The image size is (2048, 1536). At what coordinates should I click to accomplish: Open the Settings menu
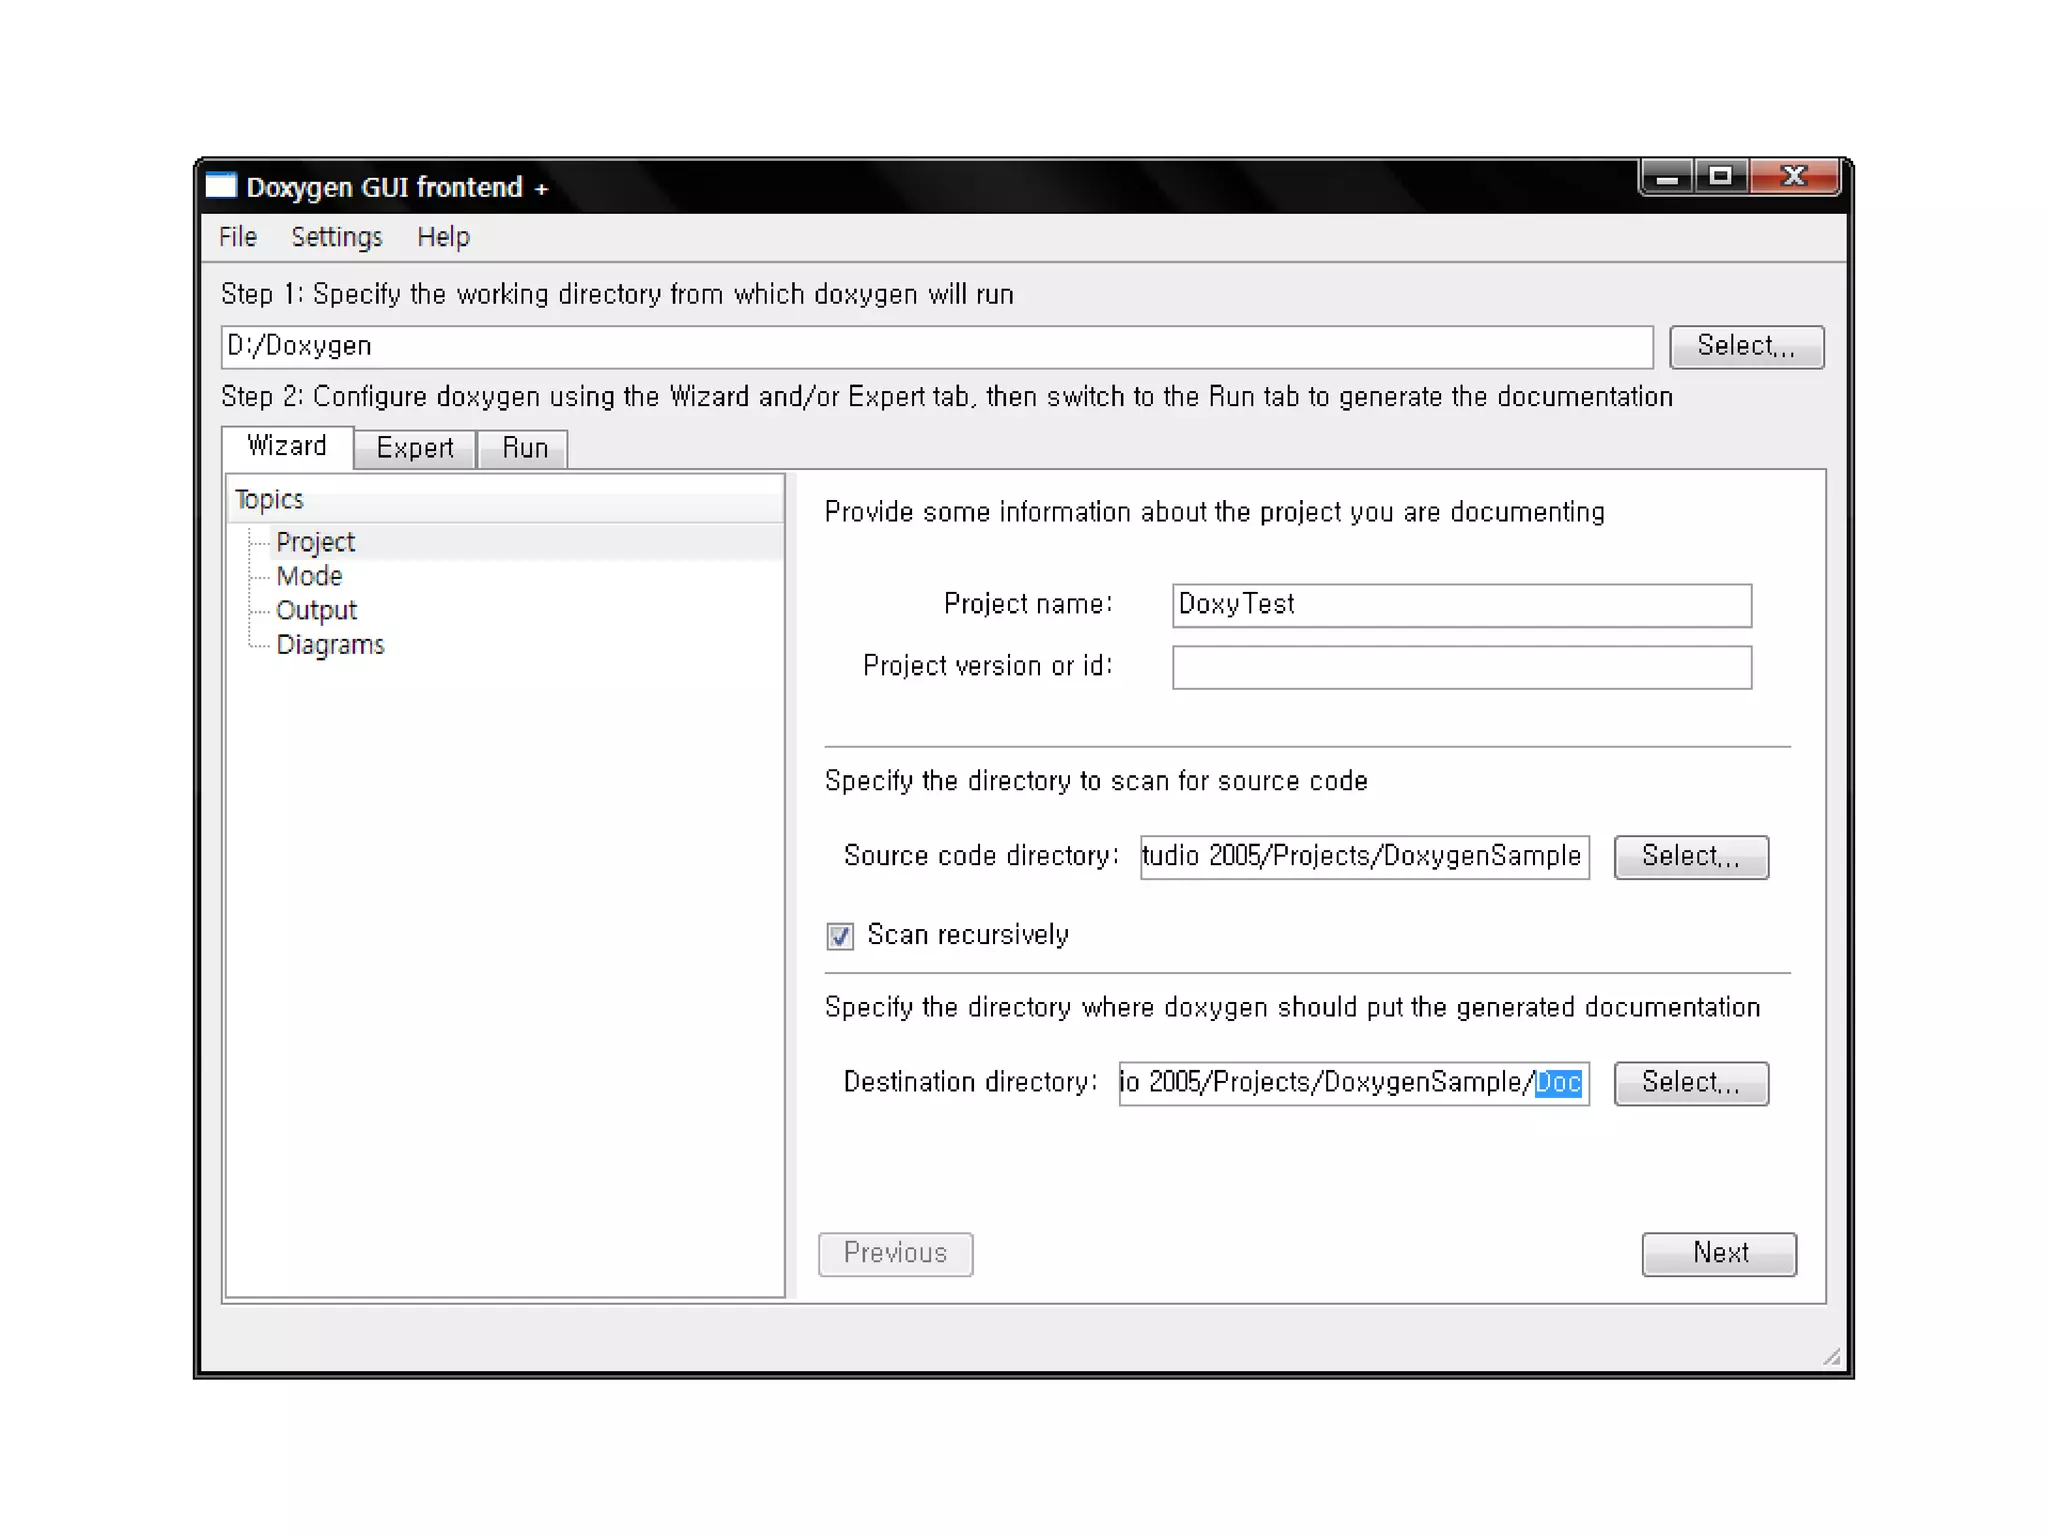click(337, 237)
